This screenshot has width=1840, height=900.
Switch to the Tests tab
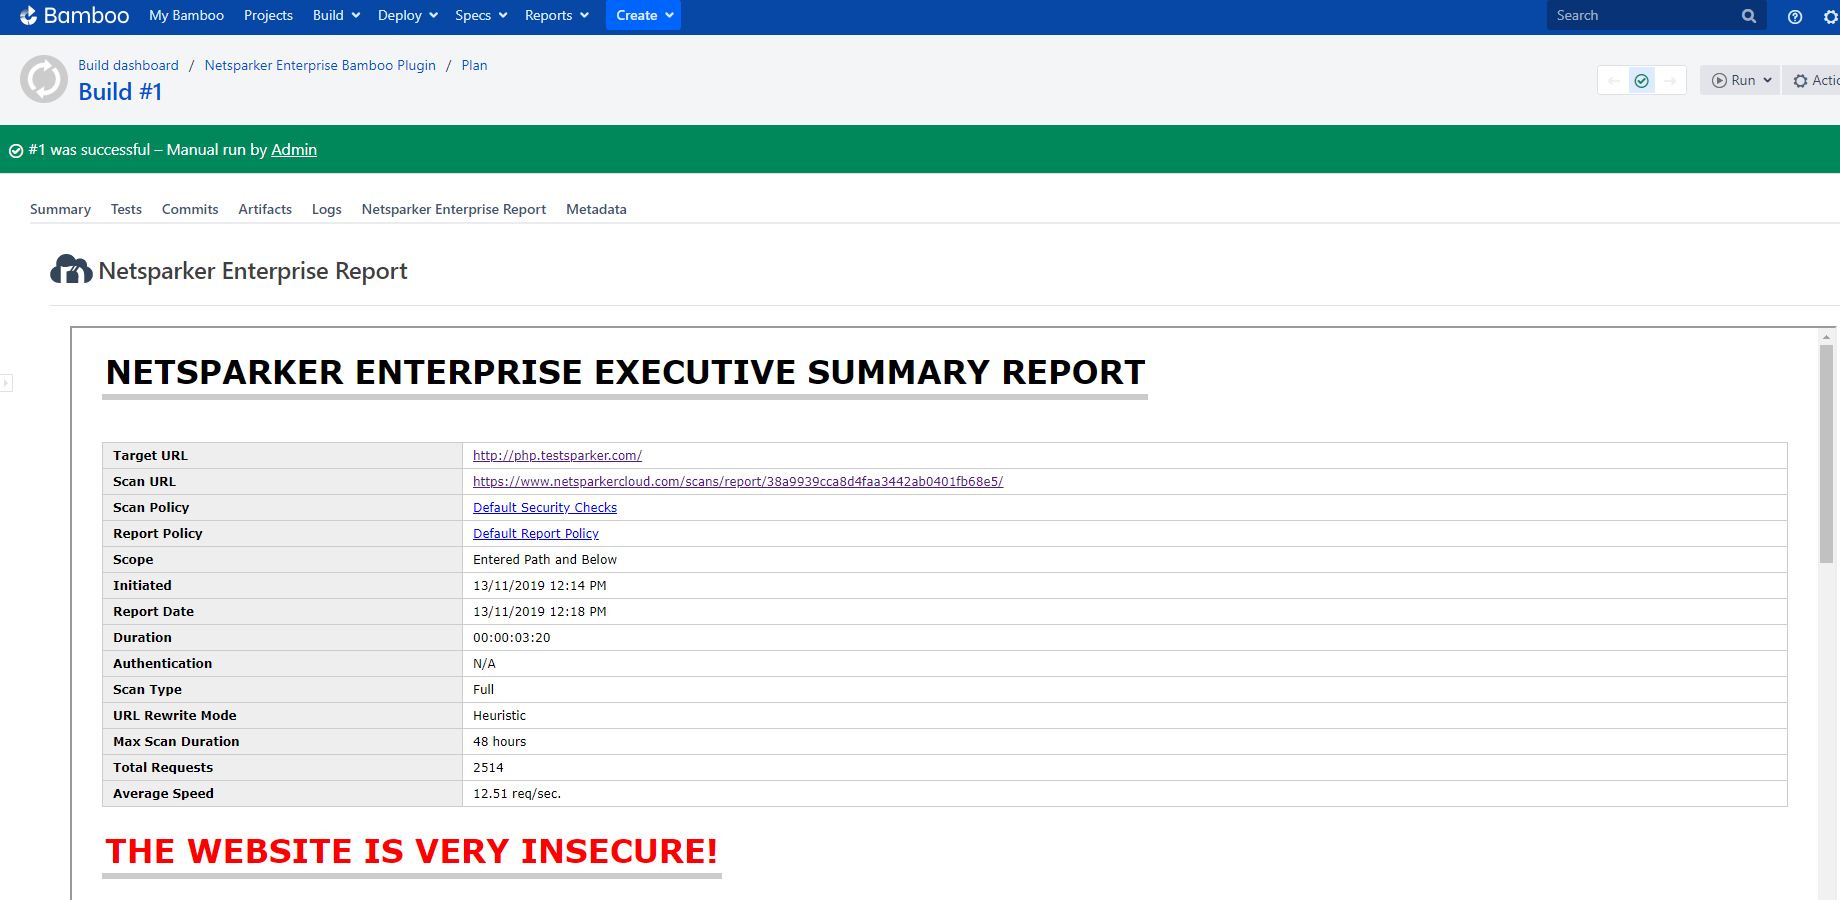pyautogui.click(x=126, y=209)
